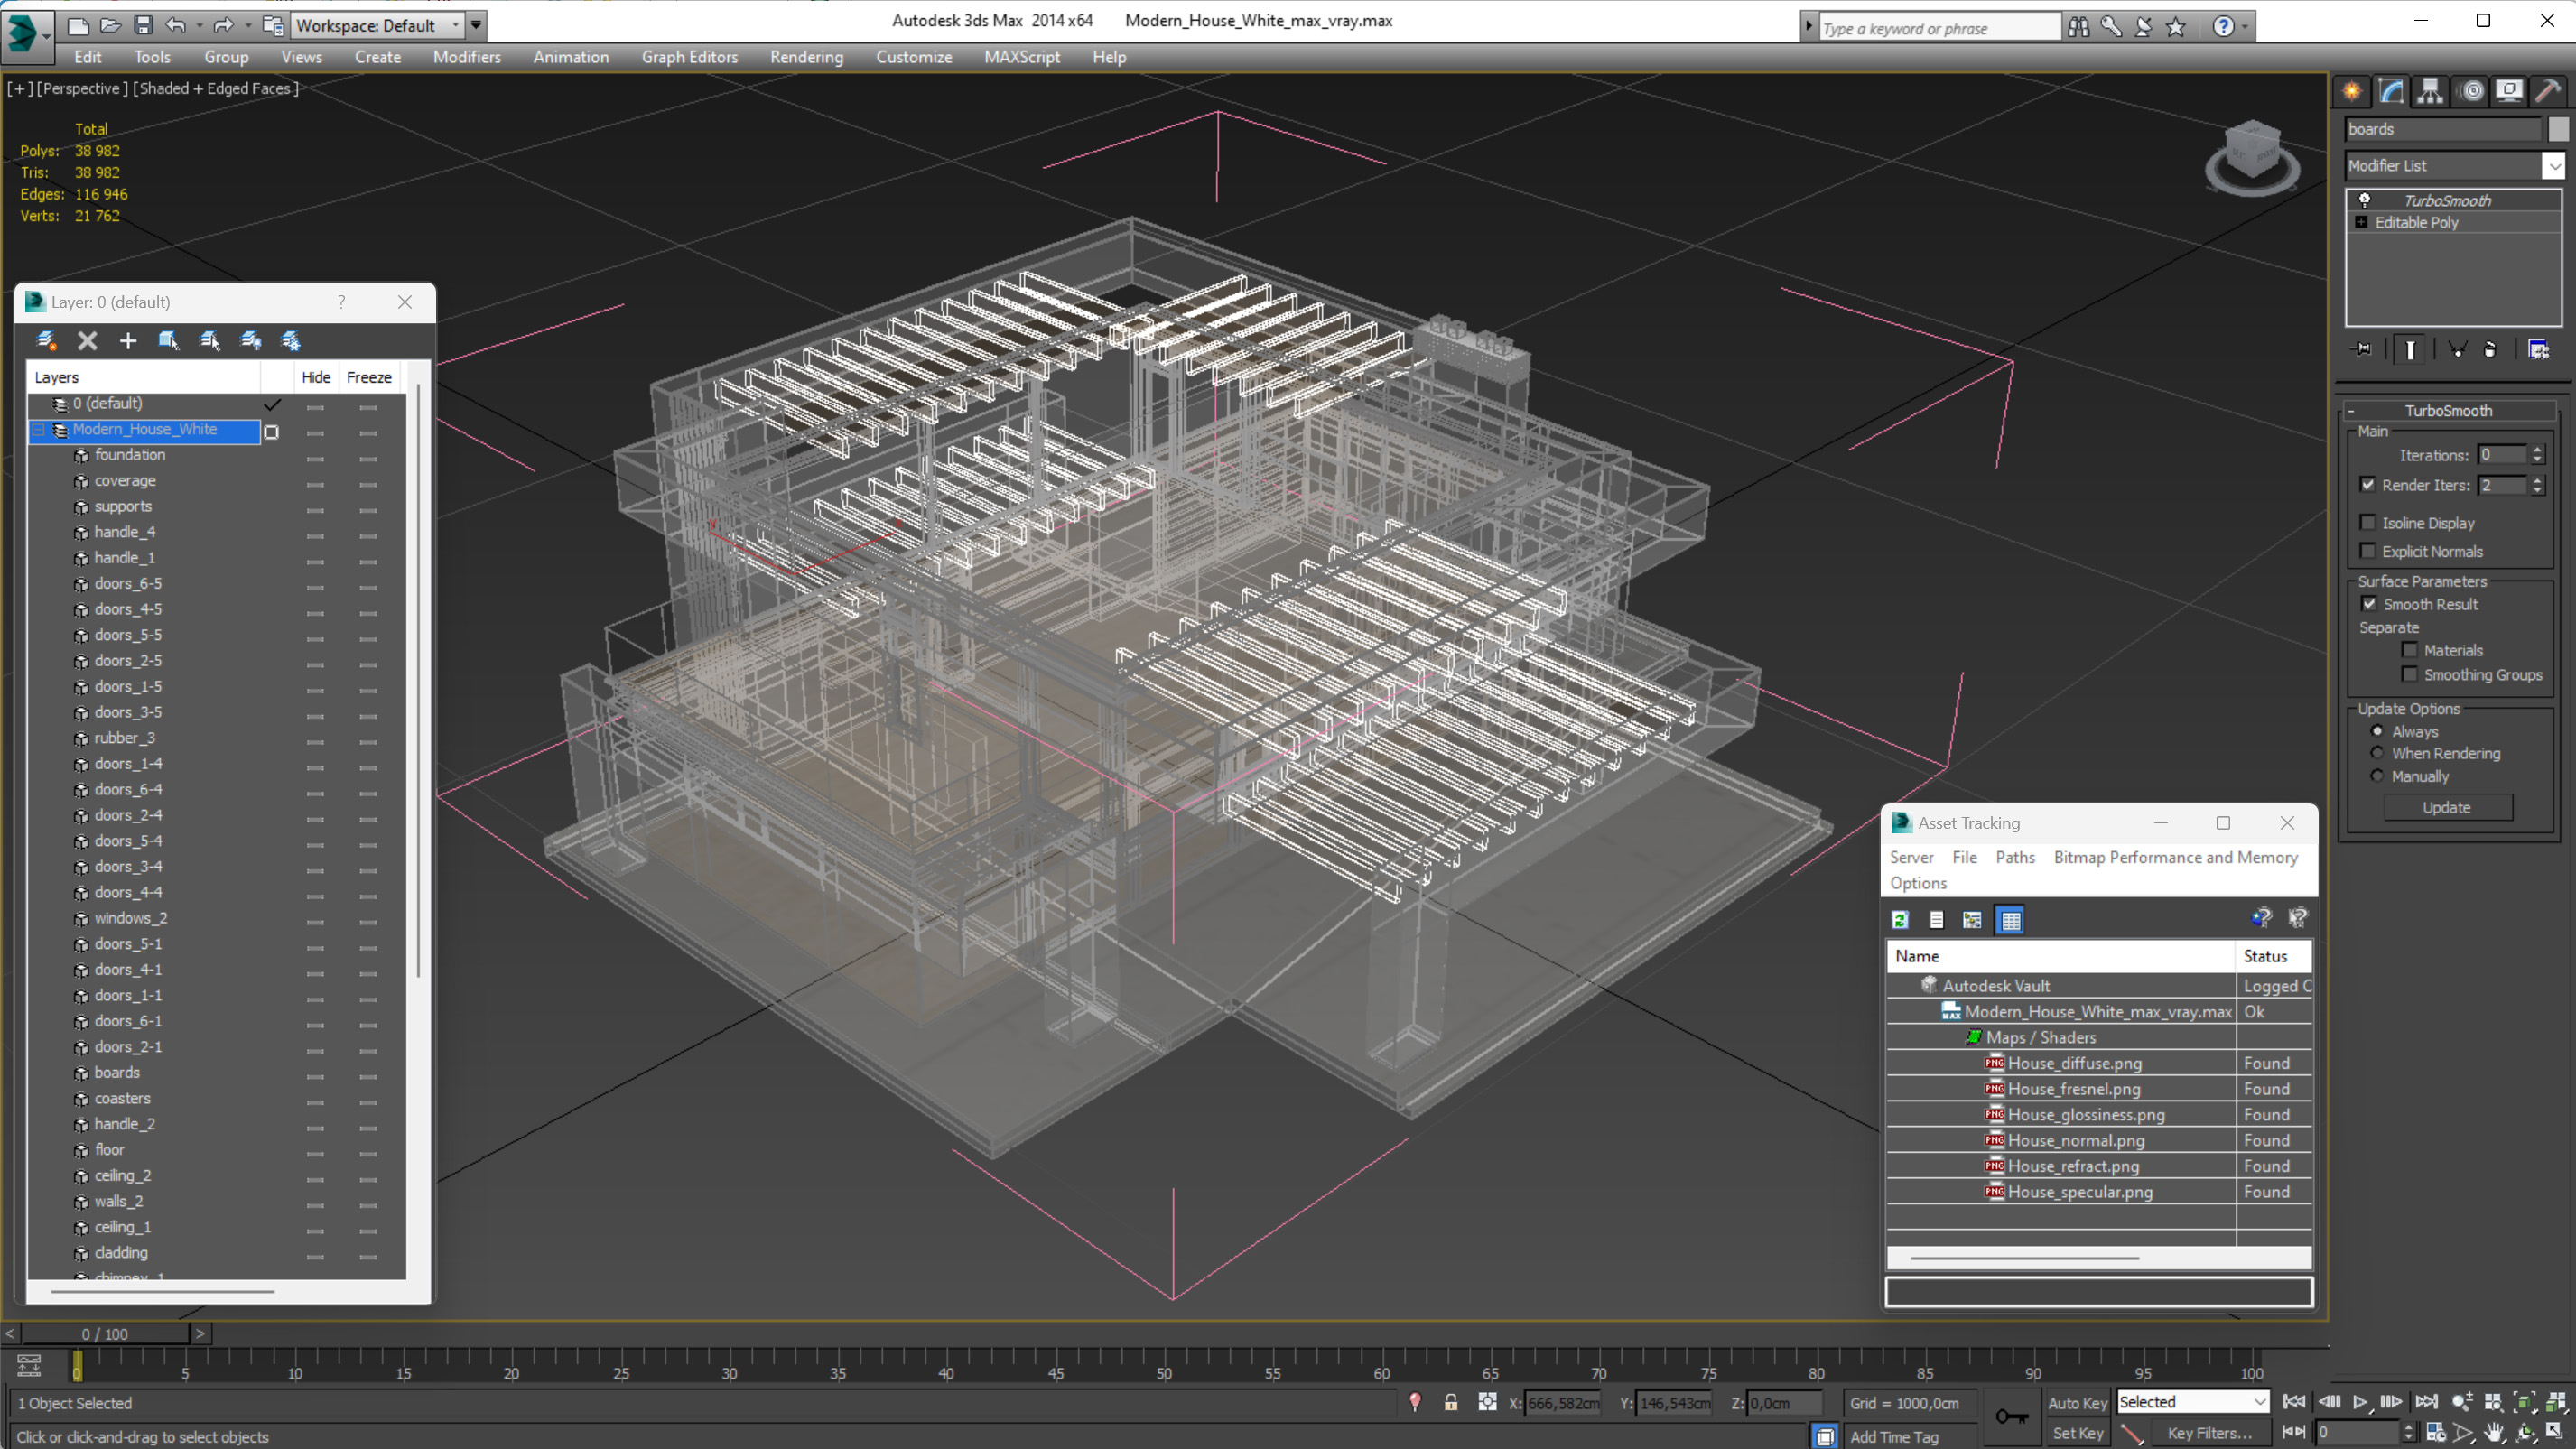Viewport: 2576px width, 1449px height.
Task: Open the Rendering menu
Action: coord(806,57)
